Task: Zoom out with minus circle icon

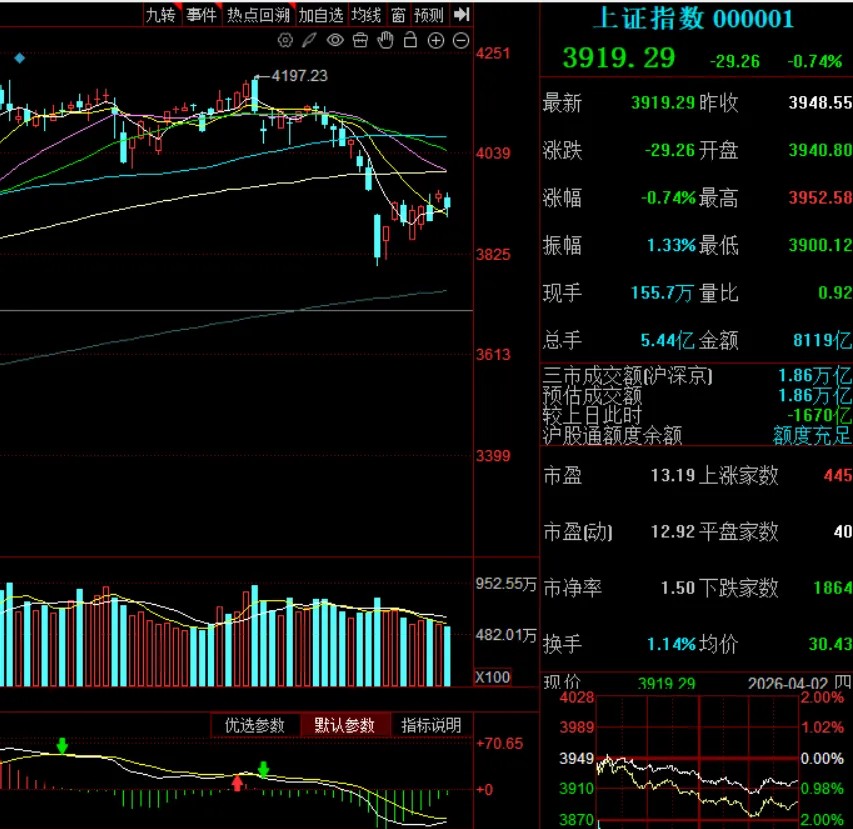Action: [x=461, y=41]
